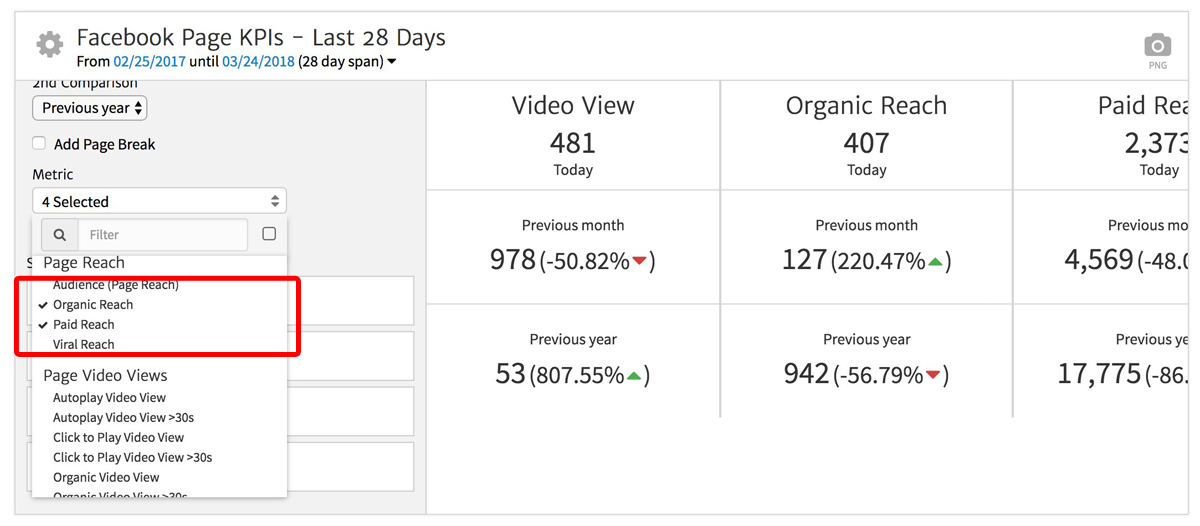Select Viral Reach from the list

click(x=84, y=345)
